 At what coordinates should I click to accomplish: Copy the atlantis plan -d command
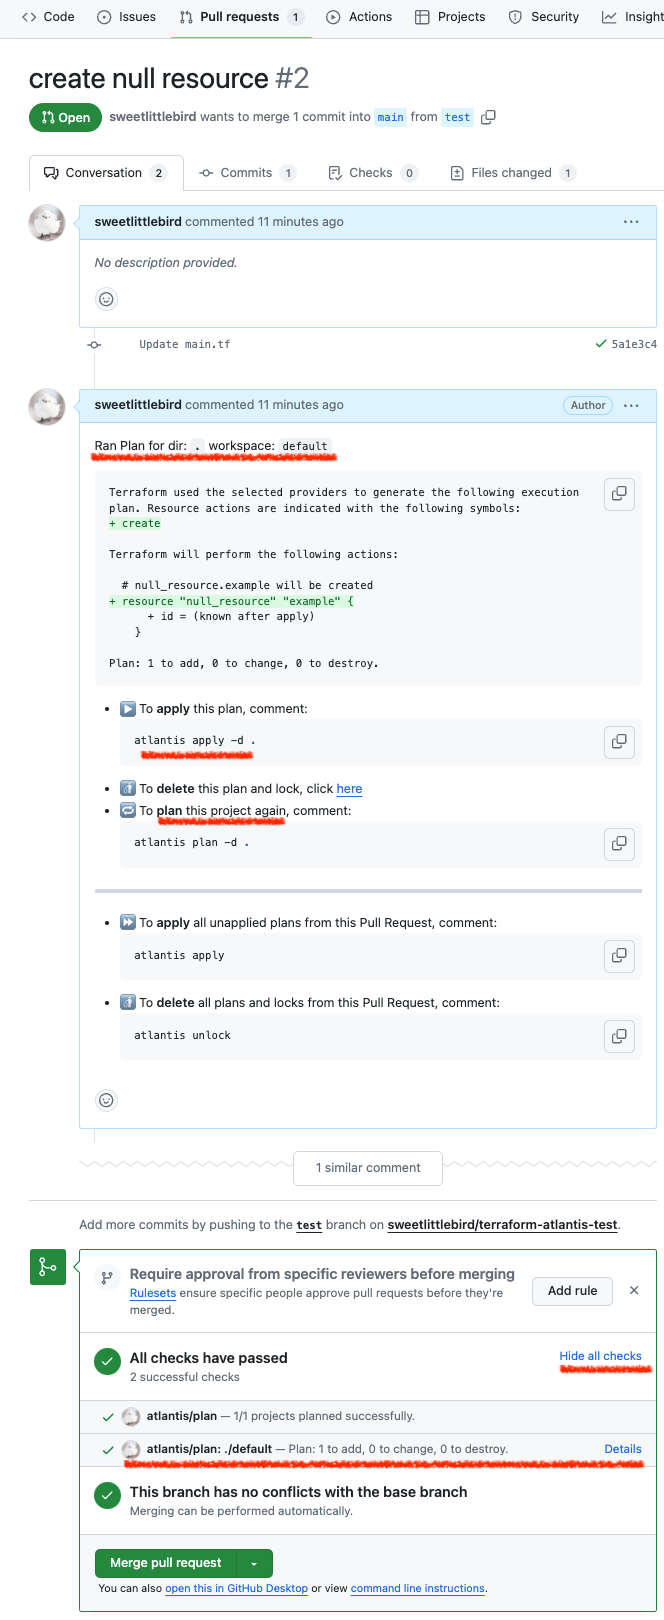(x=620, y=844)
